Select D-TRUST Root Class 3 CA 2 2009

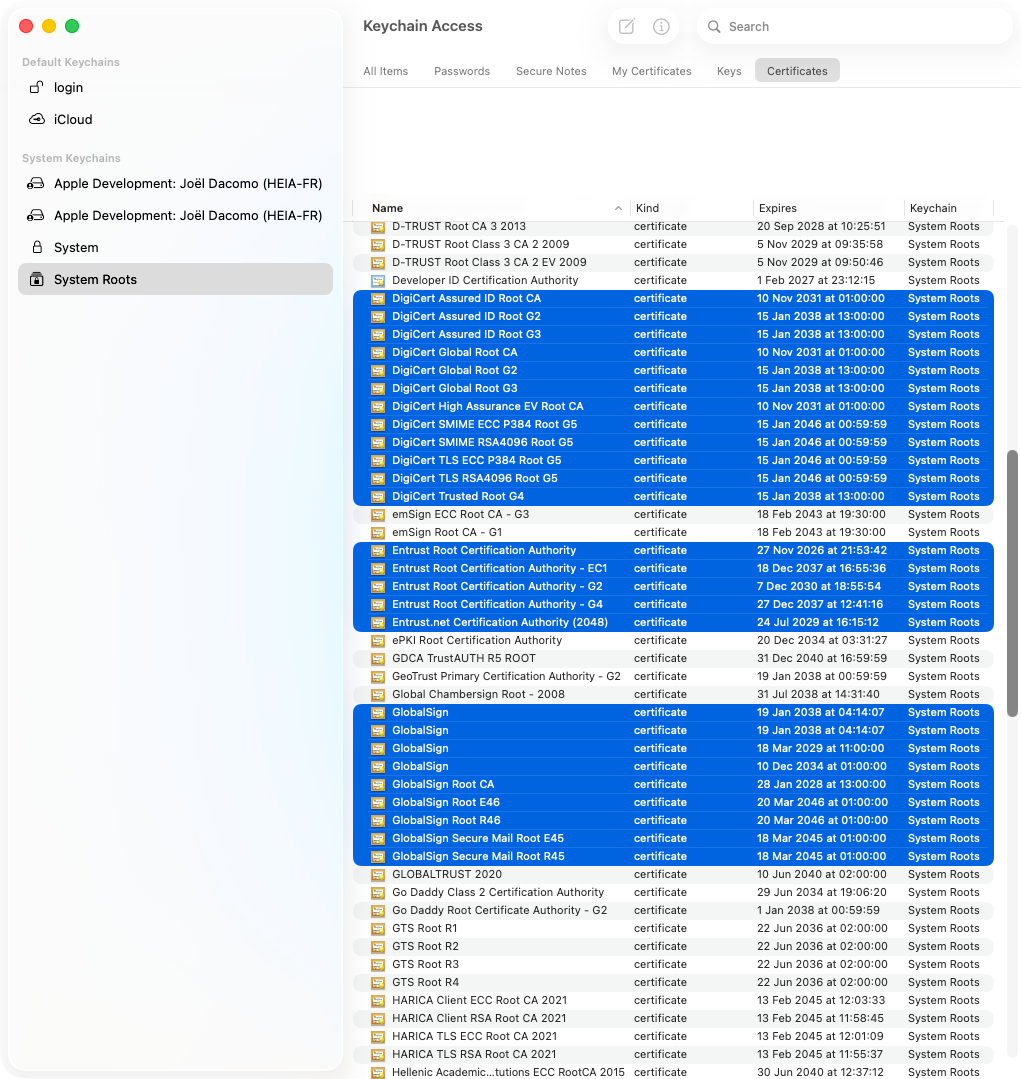pyautogui.click(x=673, y=244)
